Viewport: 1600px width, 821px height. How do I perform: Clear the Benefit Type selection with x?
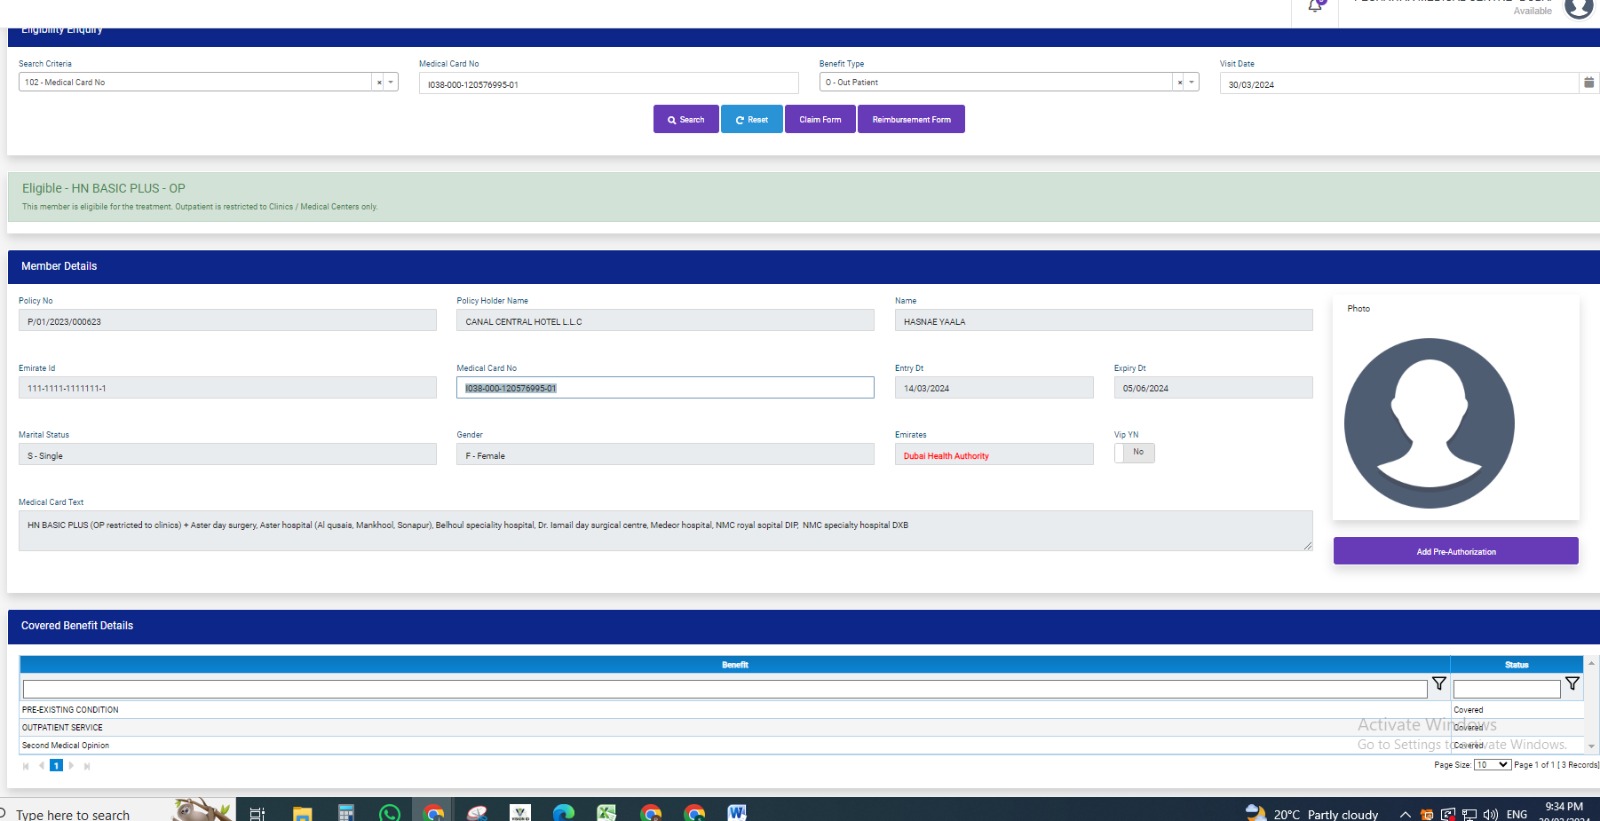[x=1180, y=83]
